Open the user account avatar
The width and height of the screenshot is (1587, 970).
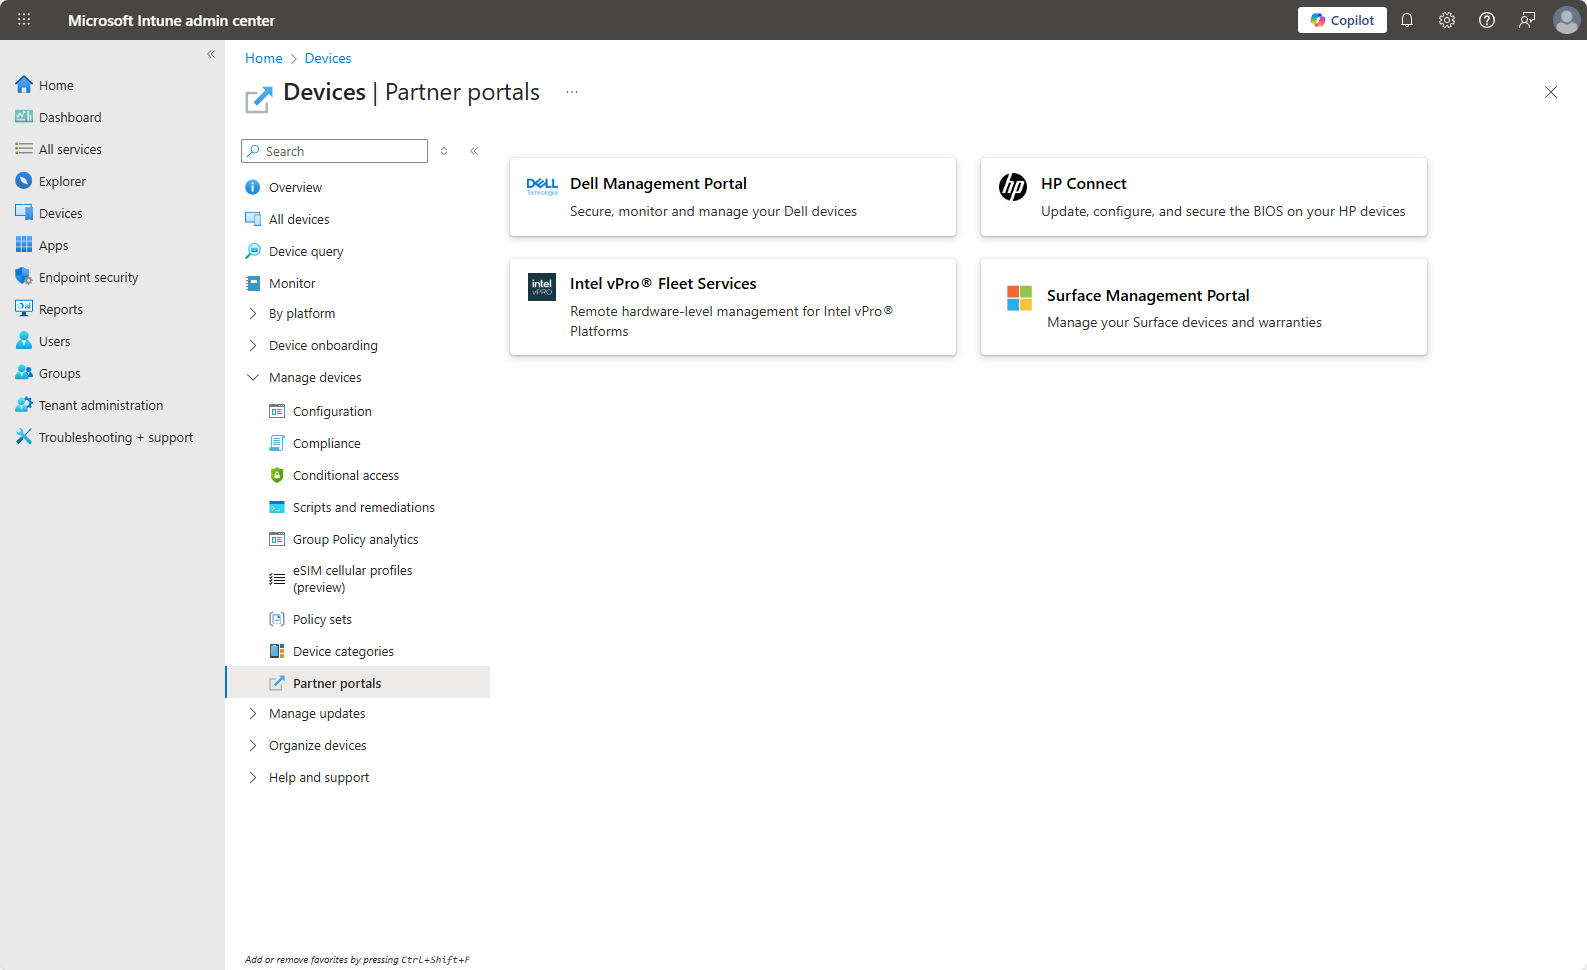pos(1566,20)
